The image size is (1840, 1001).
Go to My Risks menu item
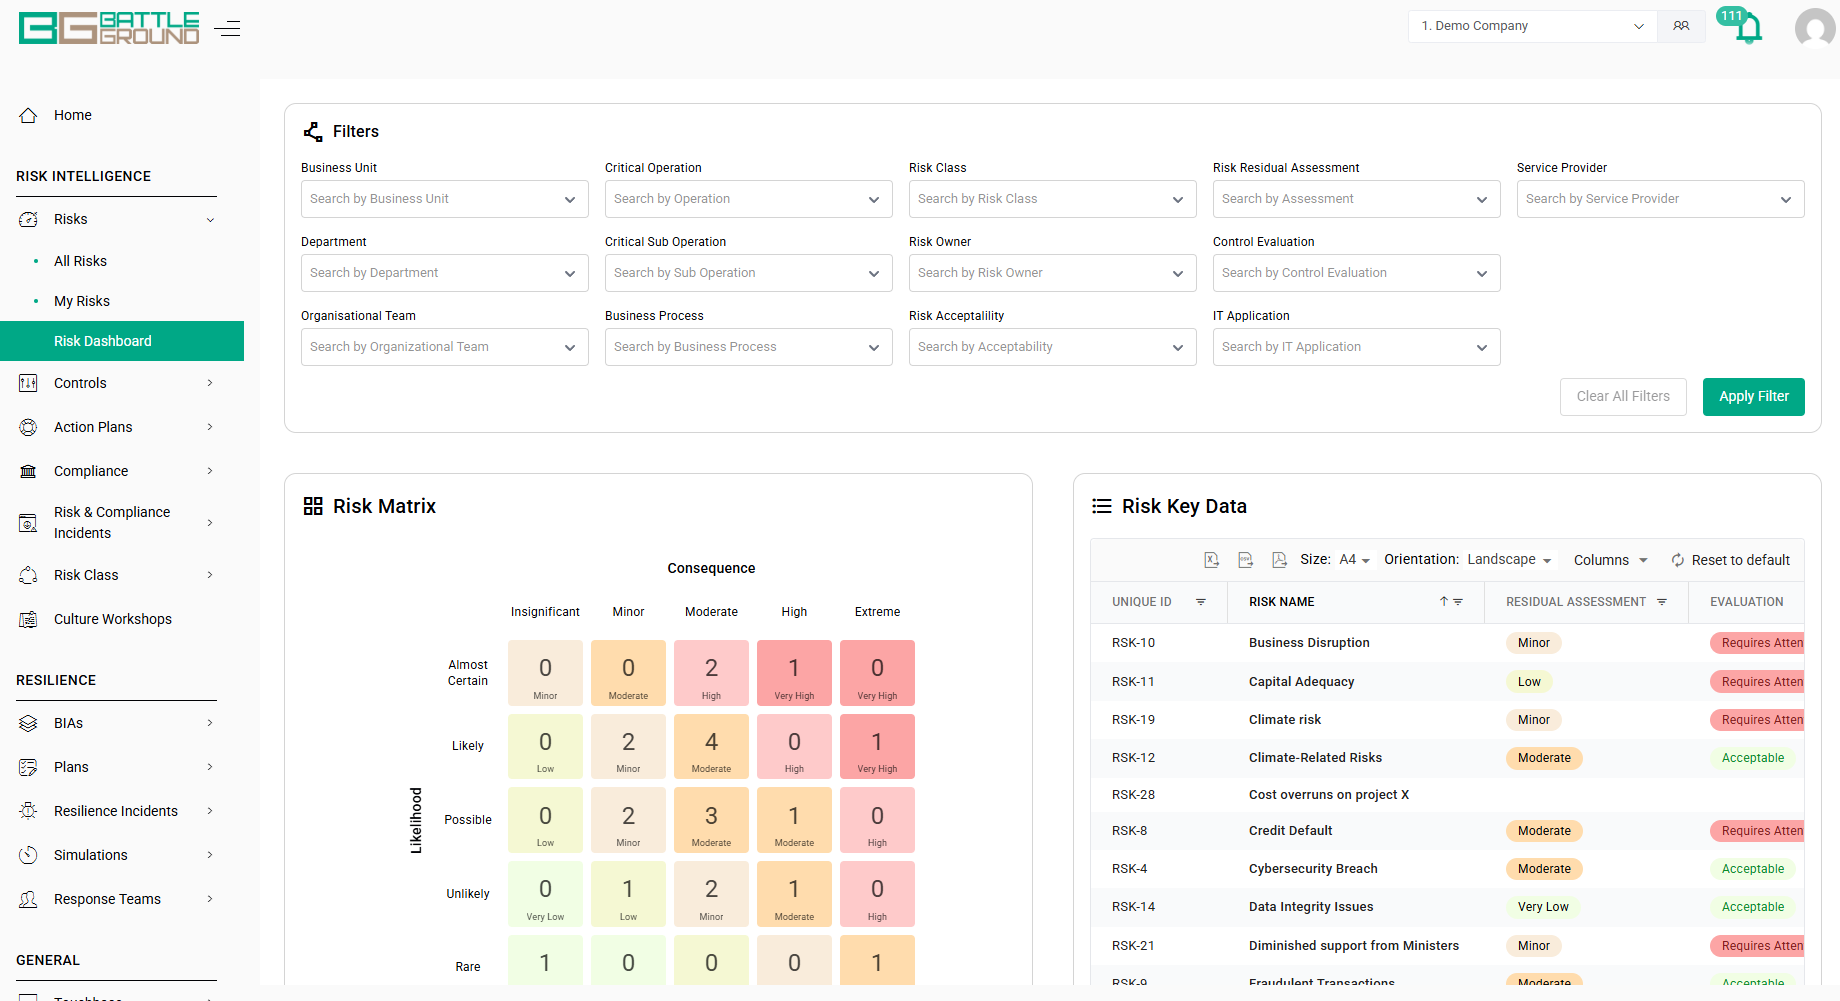click(x=82, y=301)
